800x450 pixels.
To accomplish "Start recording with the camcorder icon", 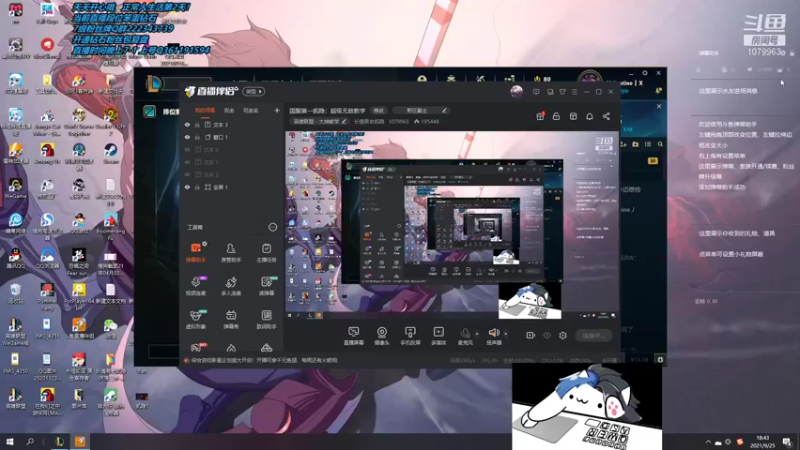I will (531, 335).
